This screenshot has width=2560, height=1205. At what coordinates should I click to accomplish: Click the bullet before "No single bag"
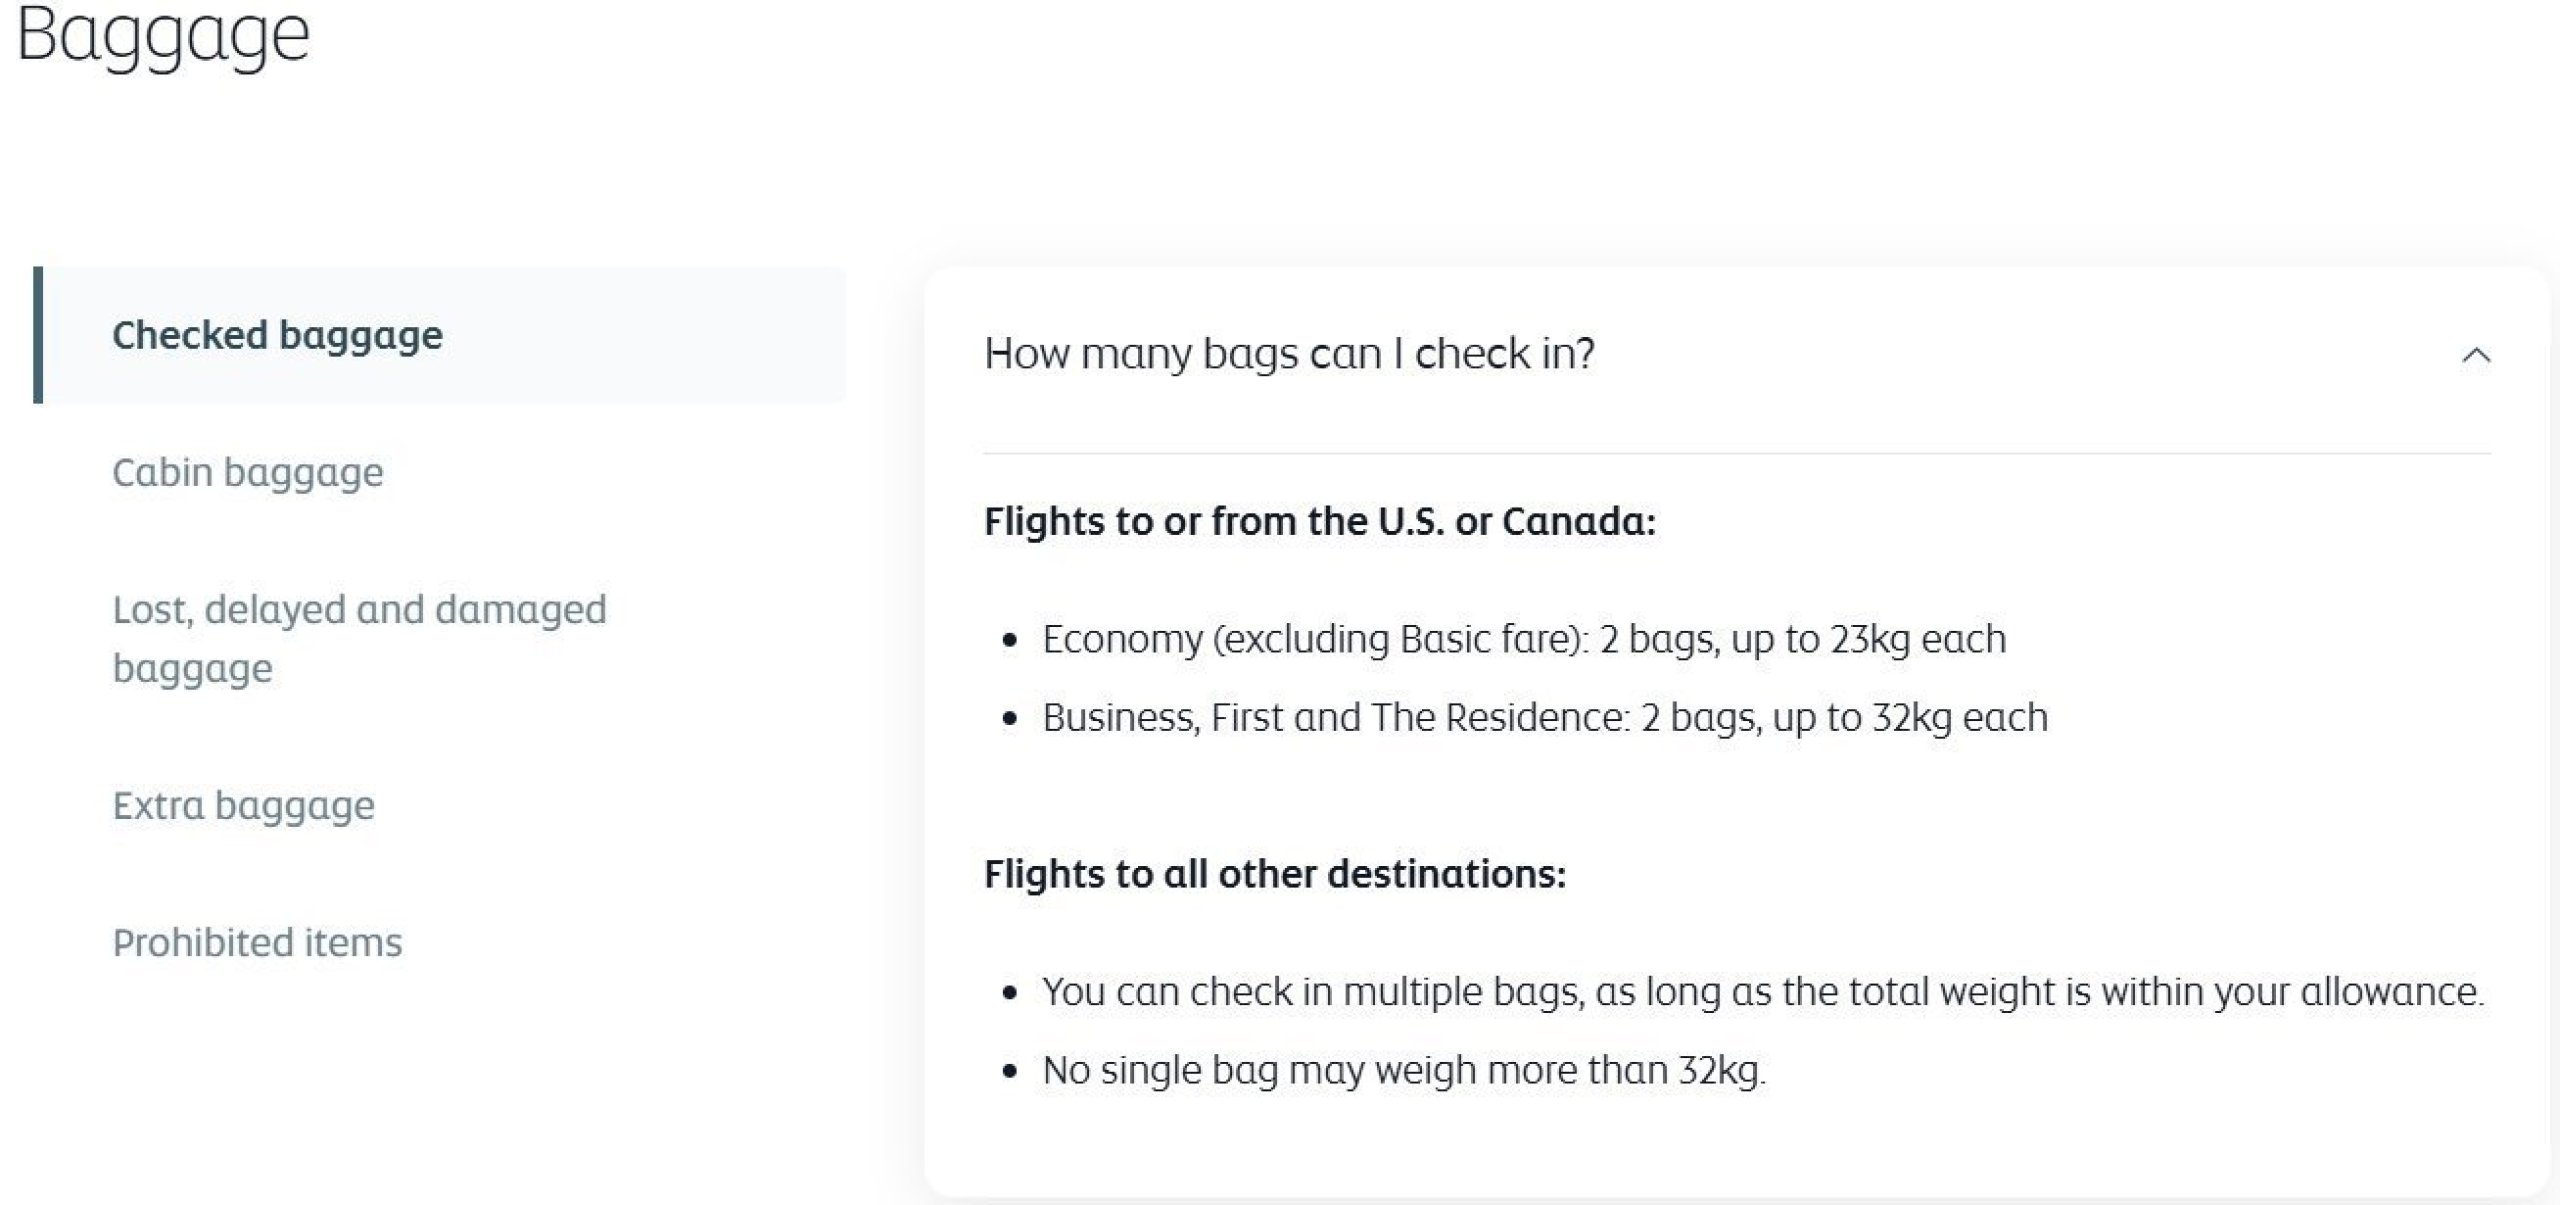tap(1010, 1071)
